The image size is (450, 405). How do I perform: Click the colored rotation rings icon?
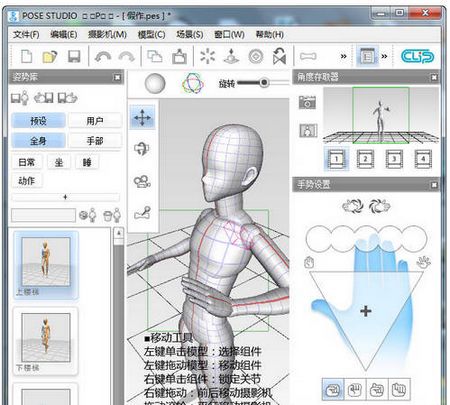tap(193, 83)
